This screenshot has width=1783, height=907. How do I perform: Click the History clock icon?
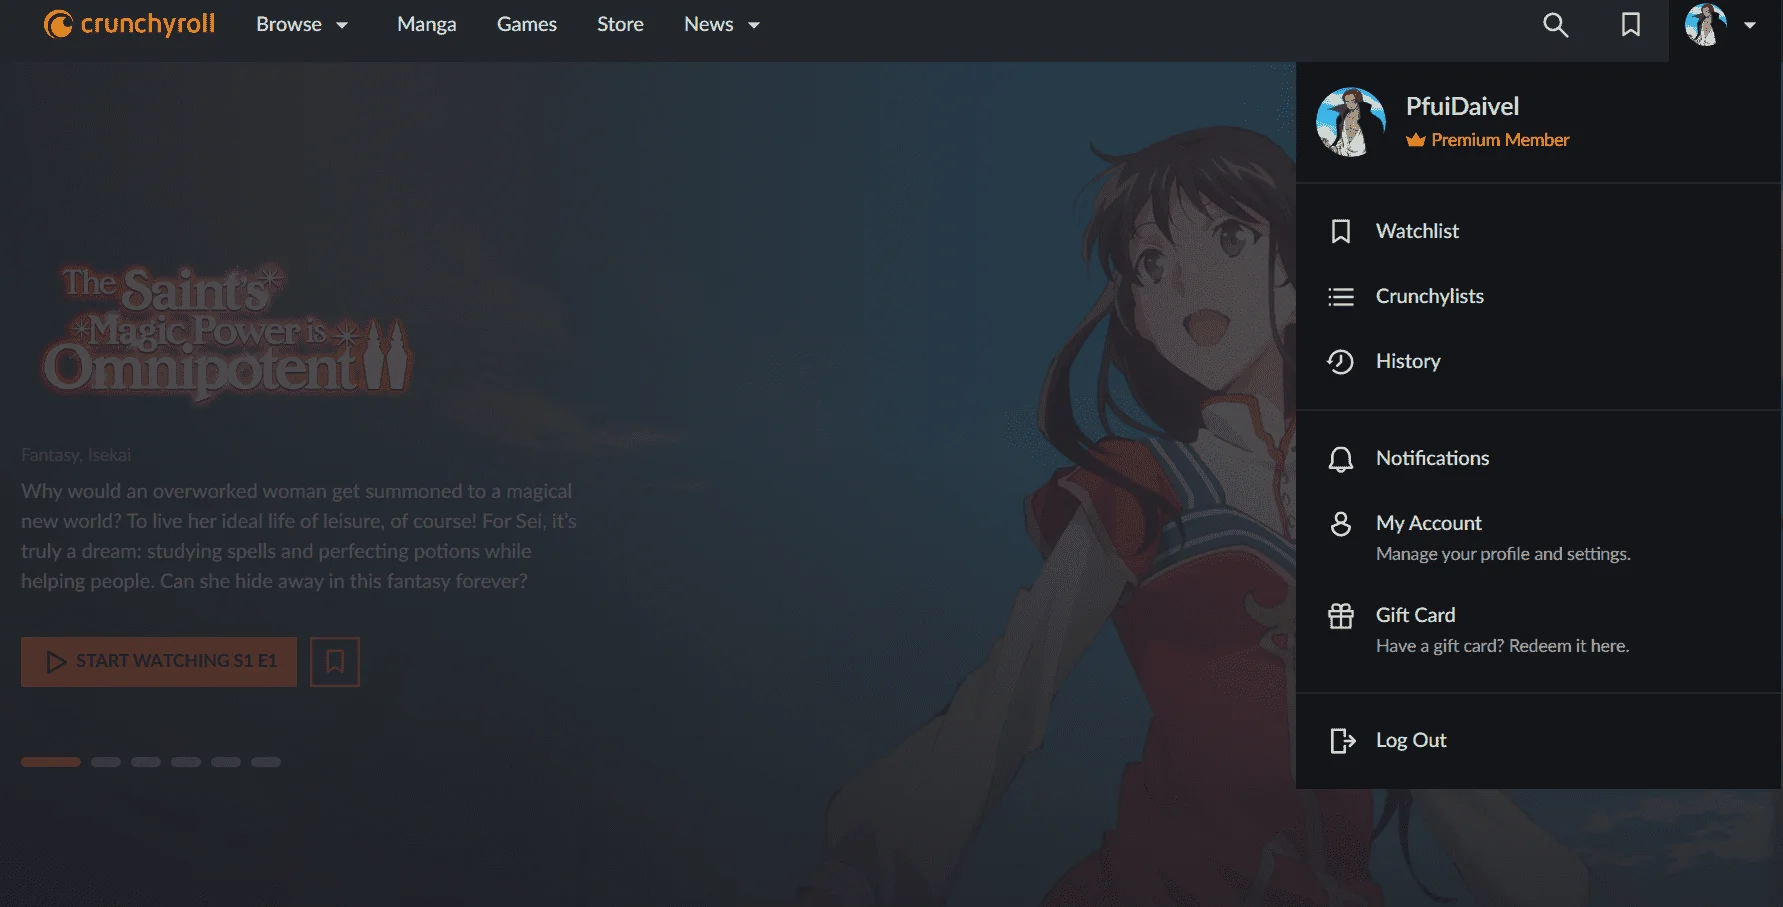(1341, 361)
